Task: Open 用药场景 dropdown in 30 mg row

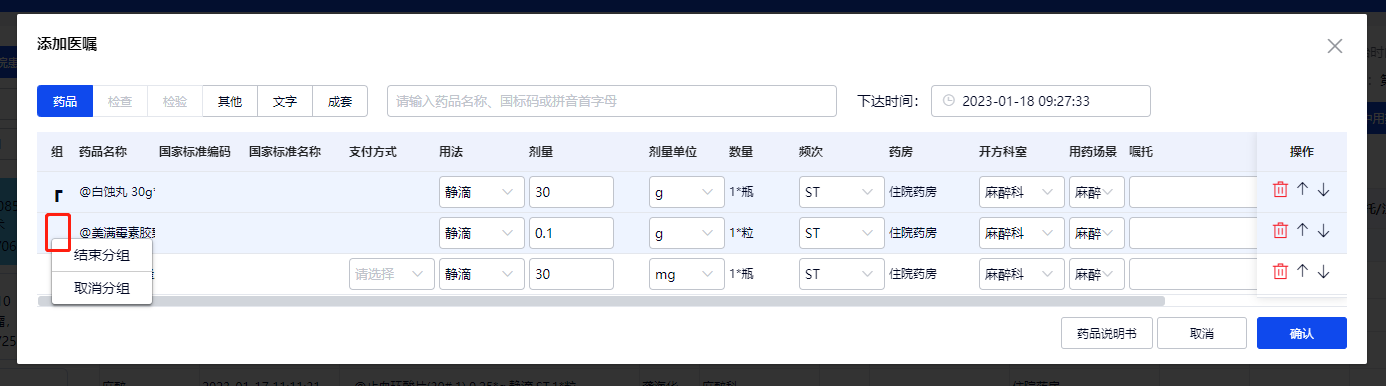Action: (x=1097, y=273)
